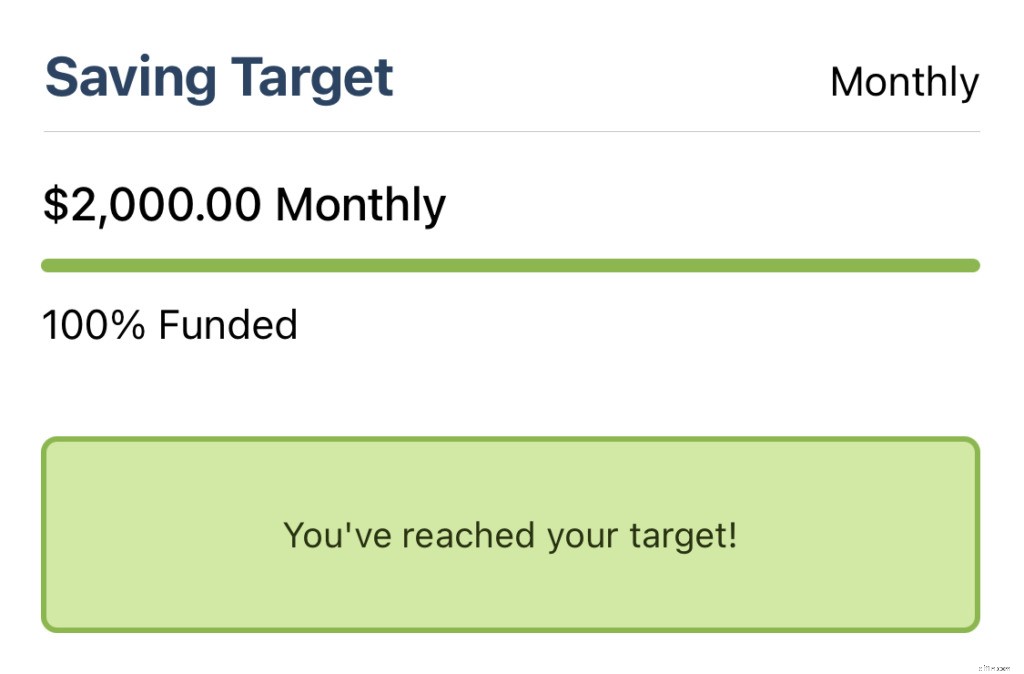Click the word Funded below progress bar
The width and height of the screenshot is (1024, 674).
tap(228, 325)
